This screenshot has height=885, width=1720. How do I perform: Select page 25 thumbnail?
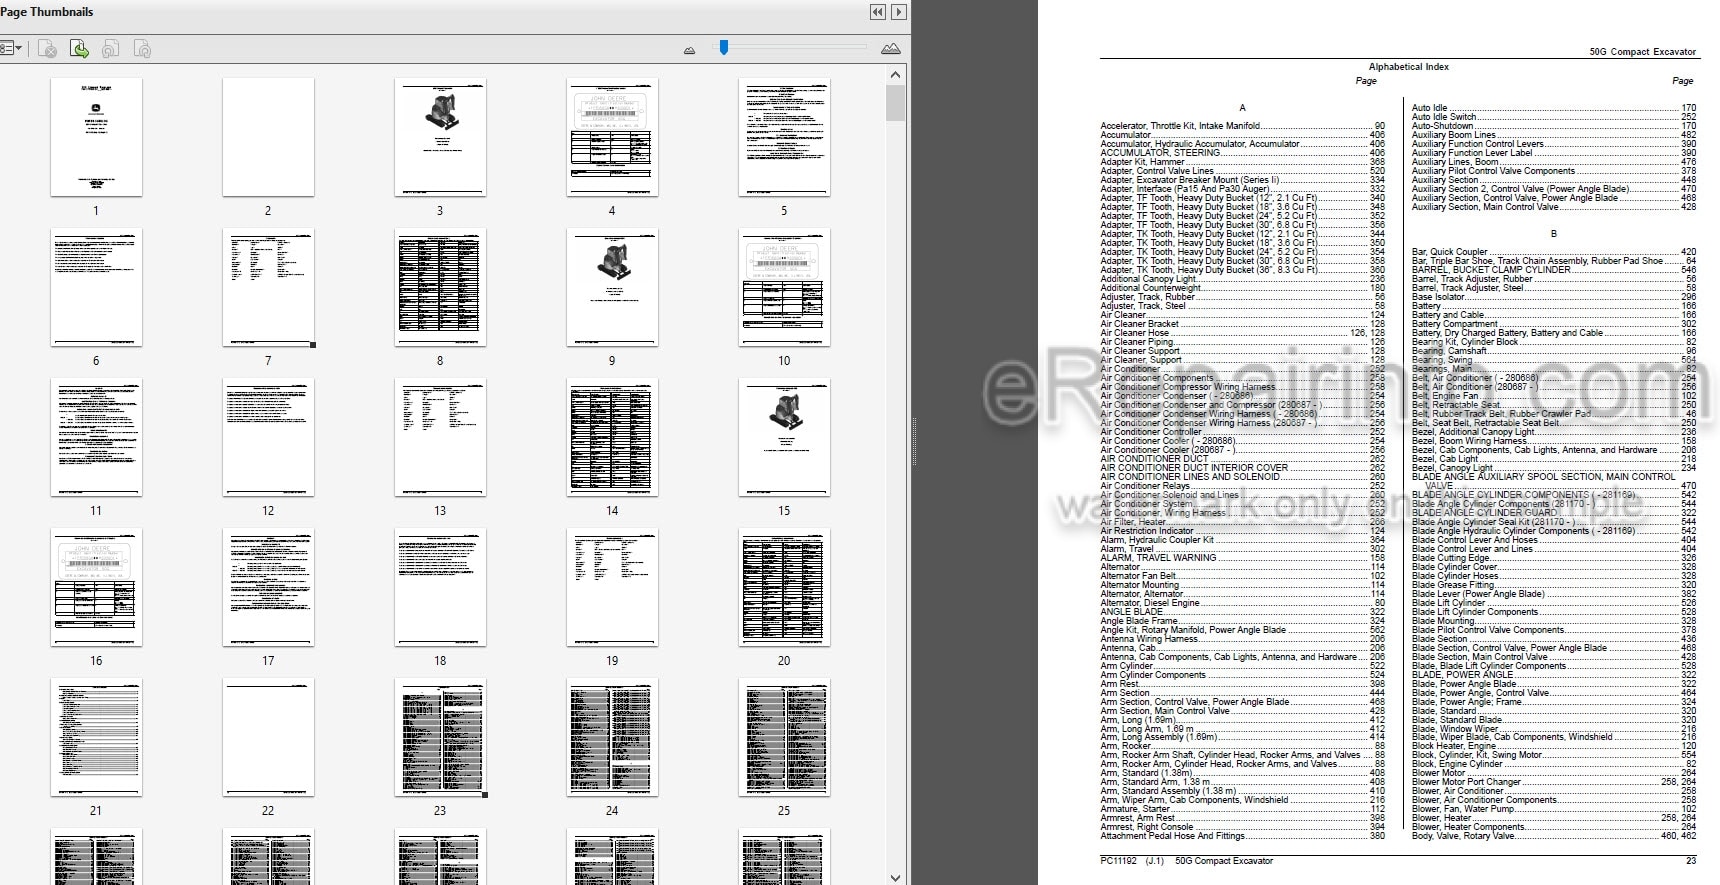pos(784,737)
